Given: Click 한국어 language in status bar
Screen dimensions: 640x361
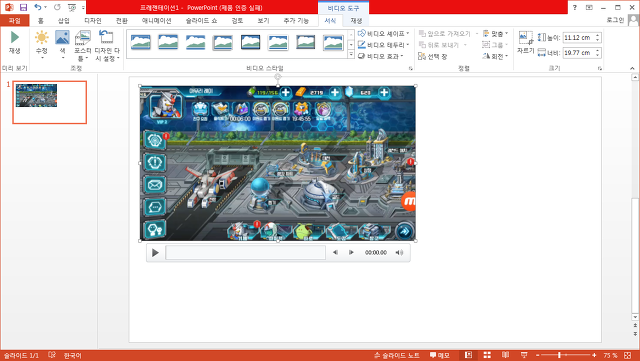Looking at the screenshot, I should 73,355.
